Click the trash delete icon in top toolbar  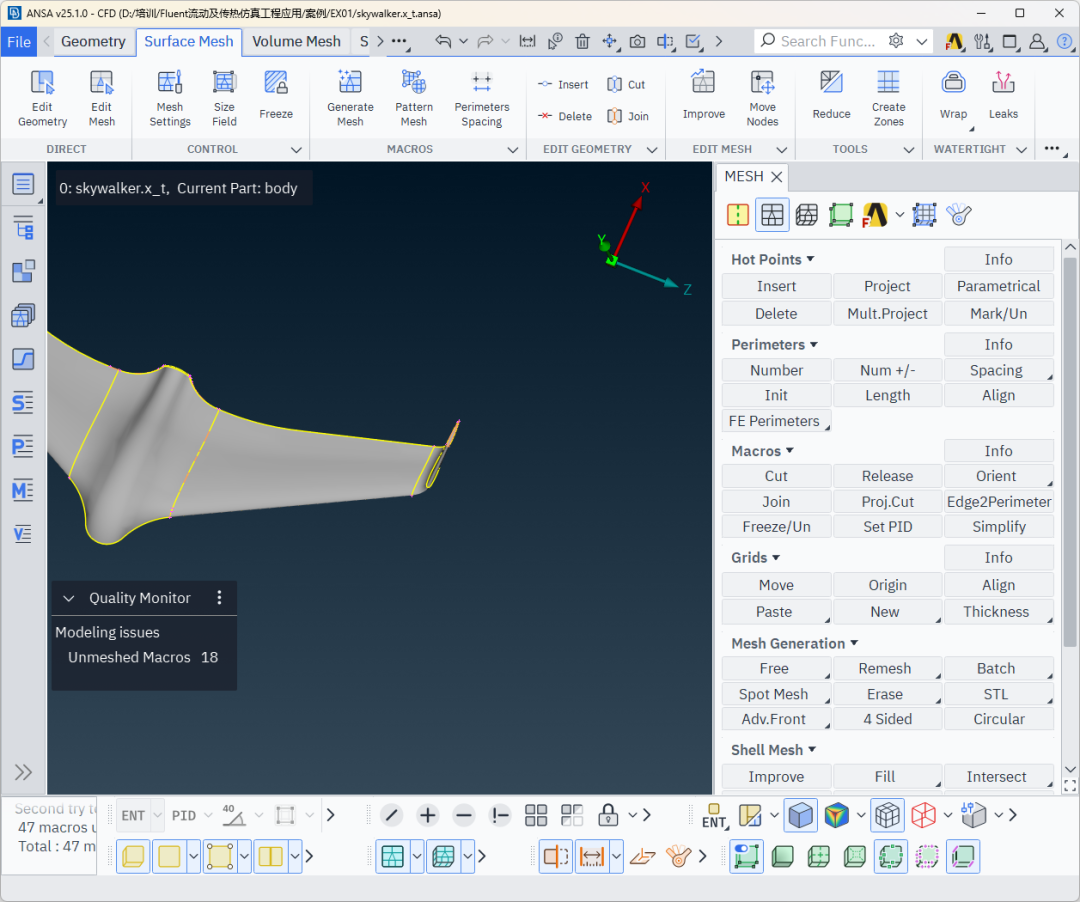[583, 41]
